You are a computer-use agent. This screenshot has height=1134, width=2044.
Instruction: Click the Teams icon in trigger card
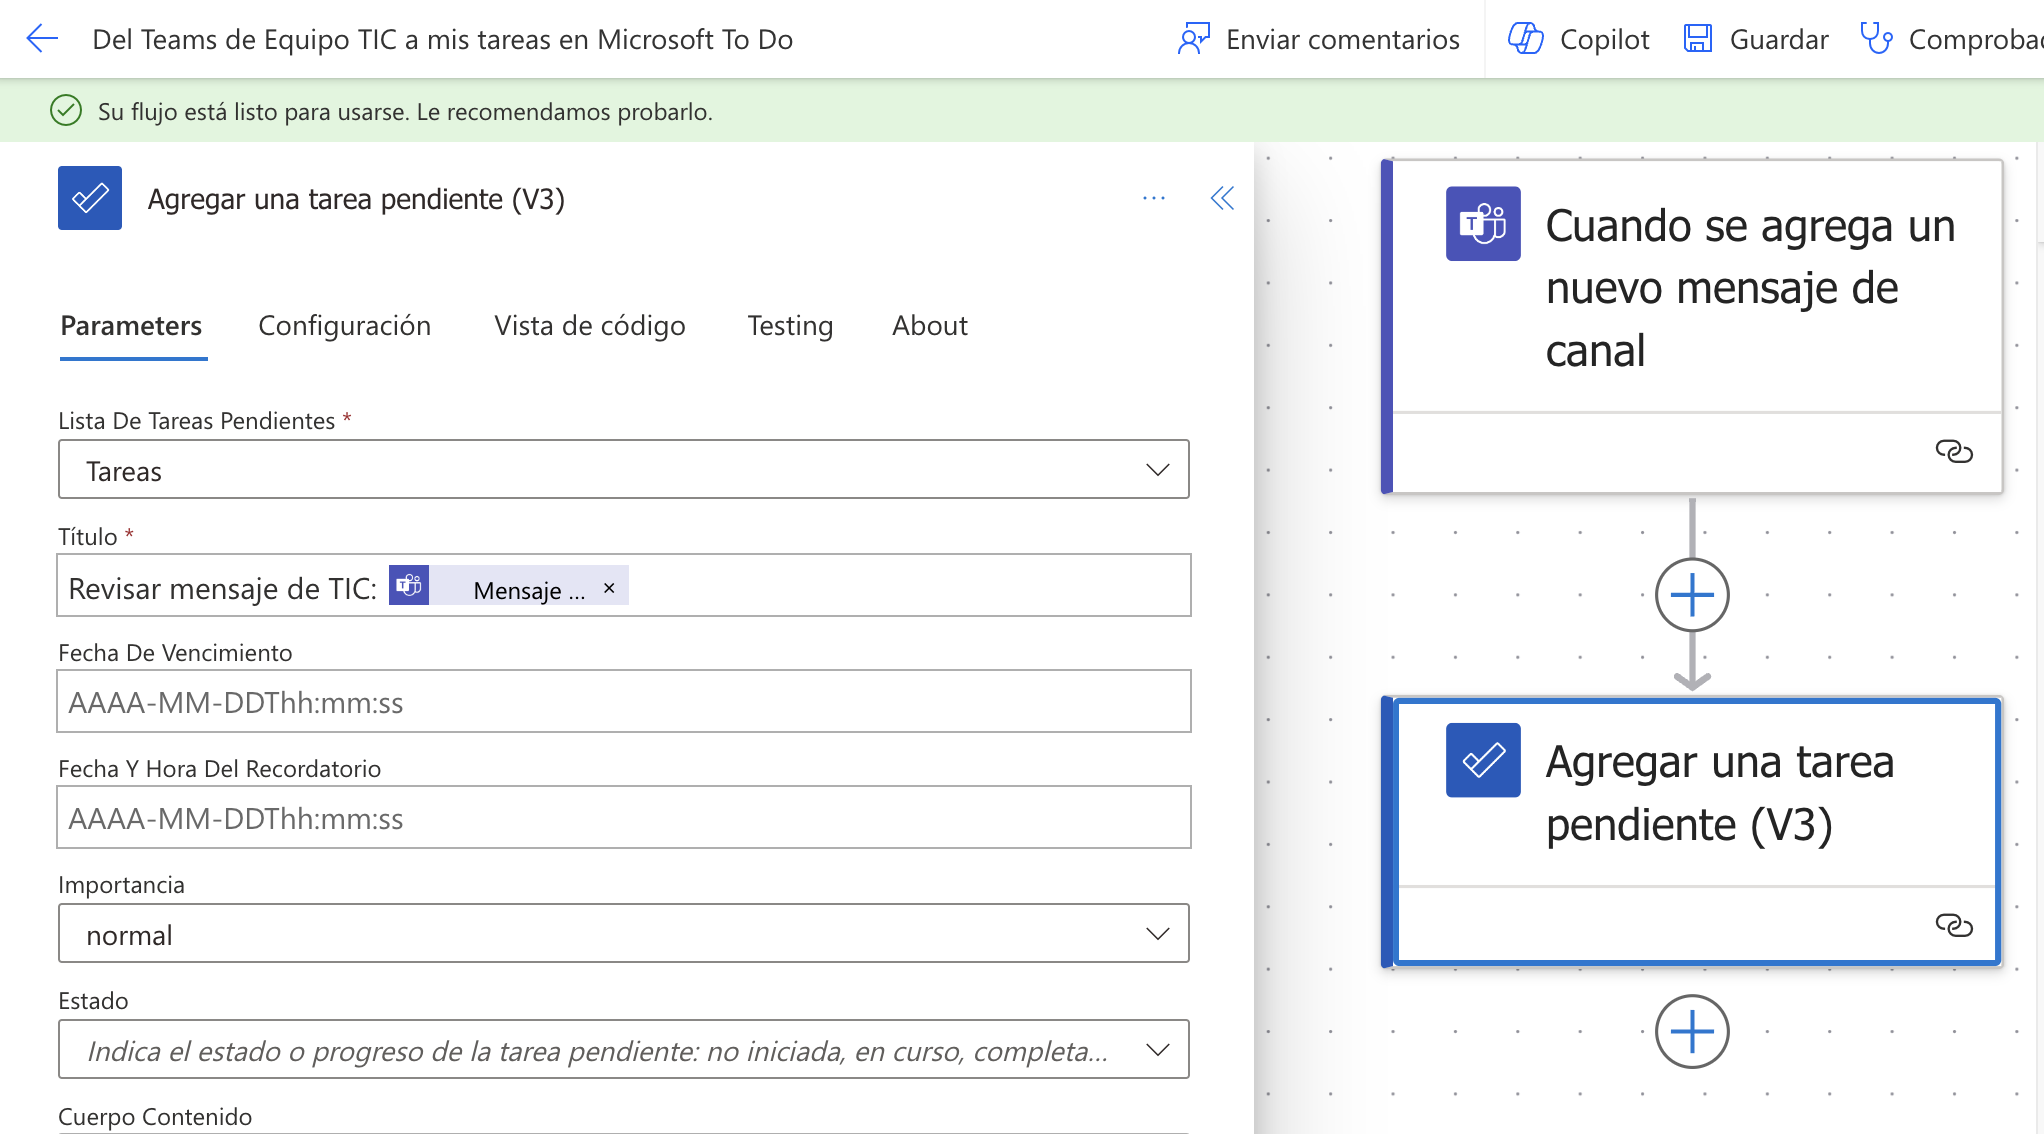tap(1483, 224)
